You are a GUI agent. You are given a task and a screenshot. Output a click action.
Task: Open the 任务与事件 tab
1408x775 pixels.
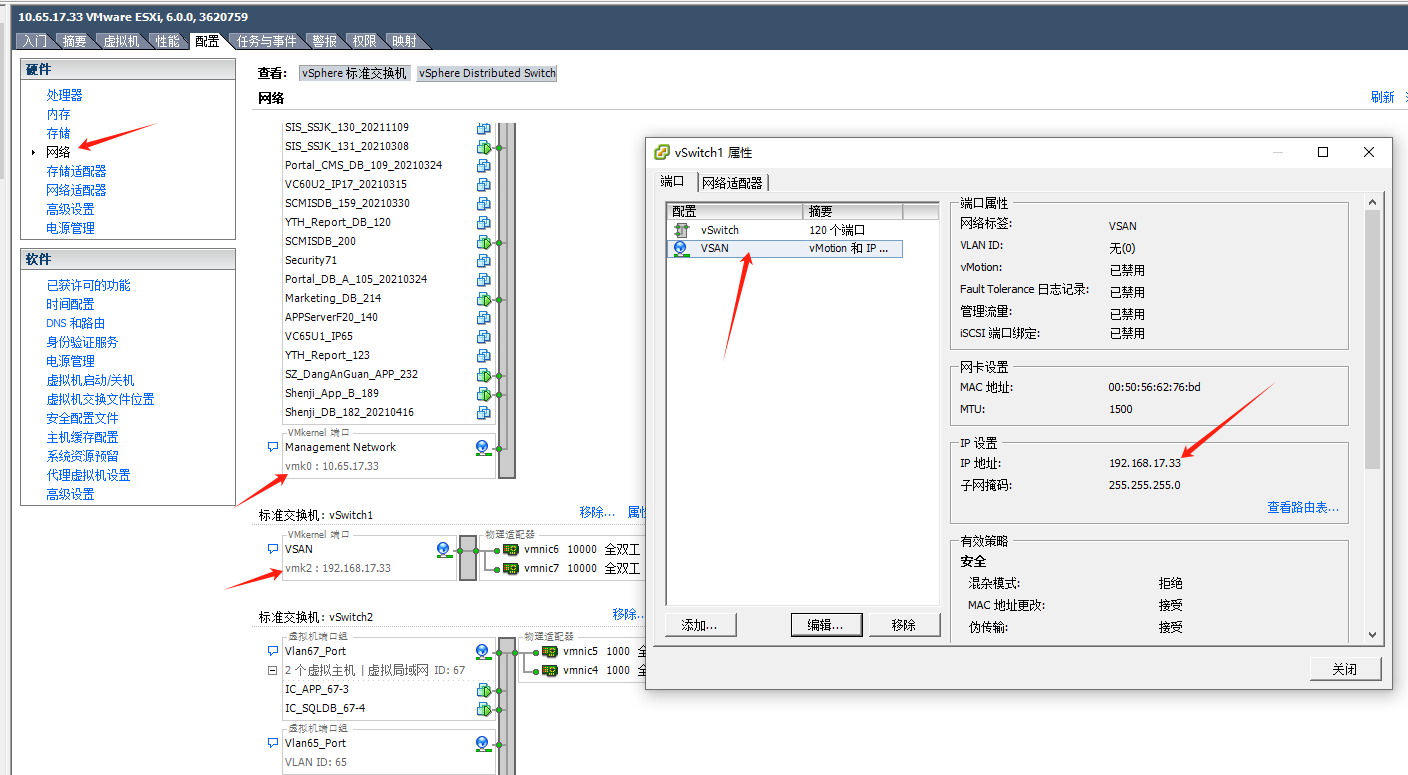(267, 41)
